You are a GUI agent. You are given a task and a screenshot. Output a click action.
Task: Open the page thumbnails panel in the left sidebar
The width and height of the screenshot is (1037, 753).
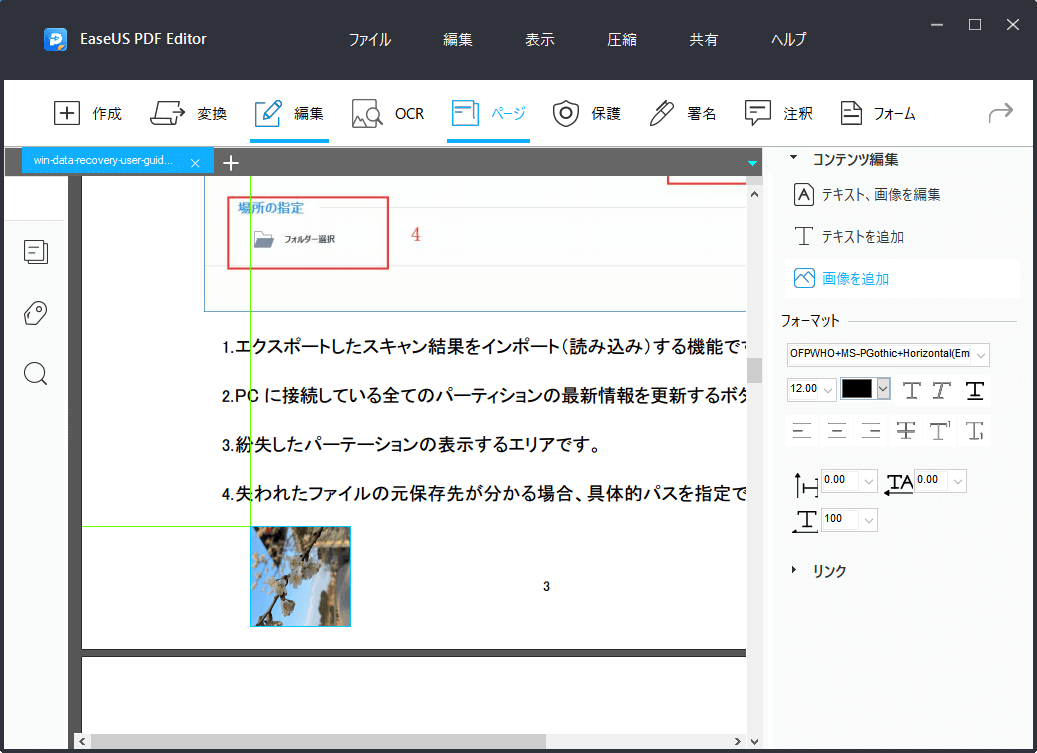(x=36, y=252)
